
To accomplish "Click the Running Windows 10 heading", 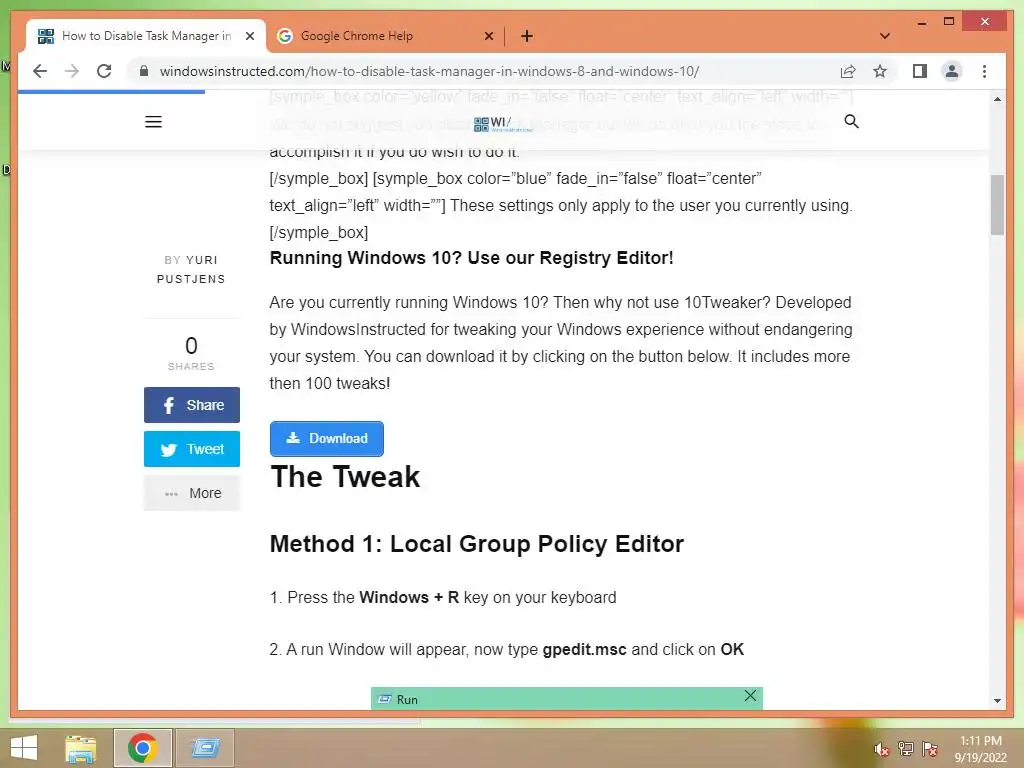I will 472,258.
